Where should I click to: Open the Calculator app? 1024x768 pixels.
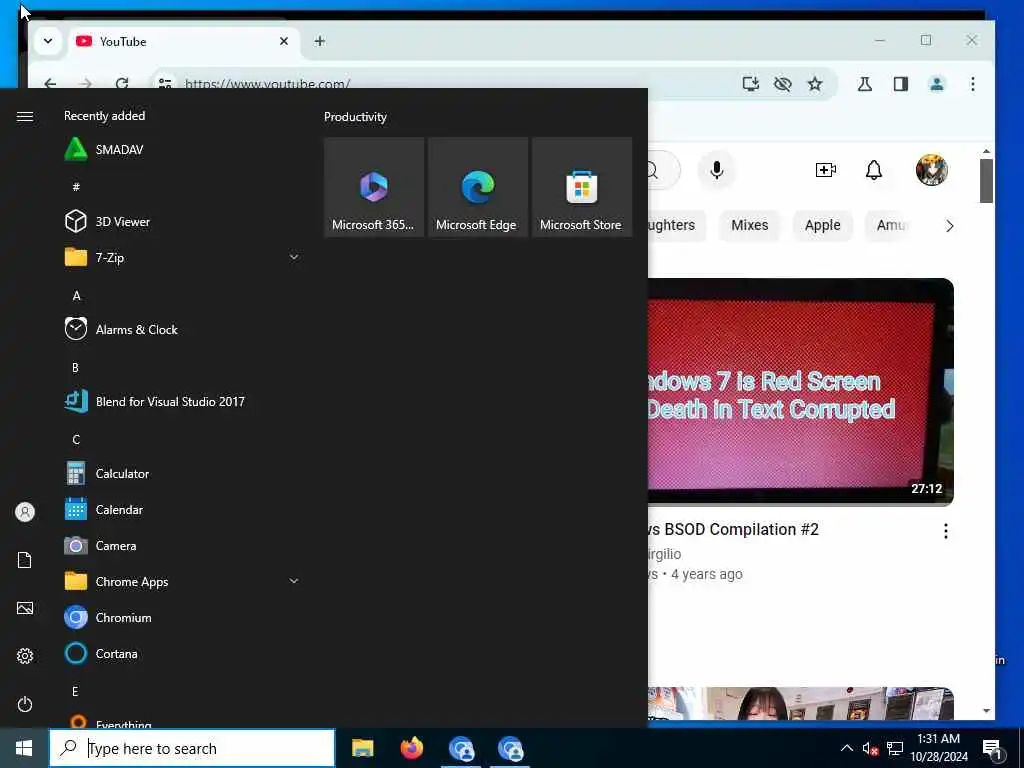183,473
